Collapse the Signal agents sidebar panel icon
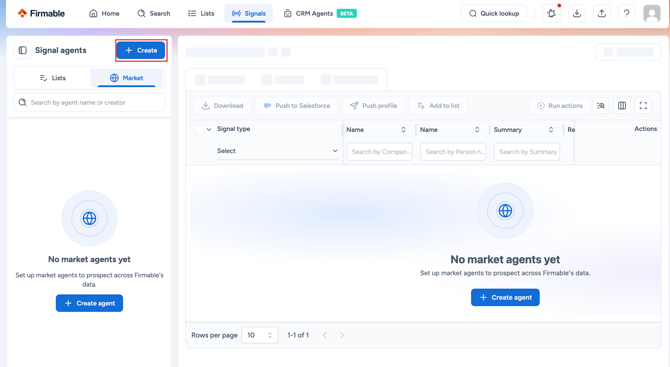This screenshot has height=367, width=670. coord(23,50)
